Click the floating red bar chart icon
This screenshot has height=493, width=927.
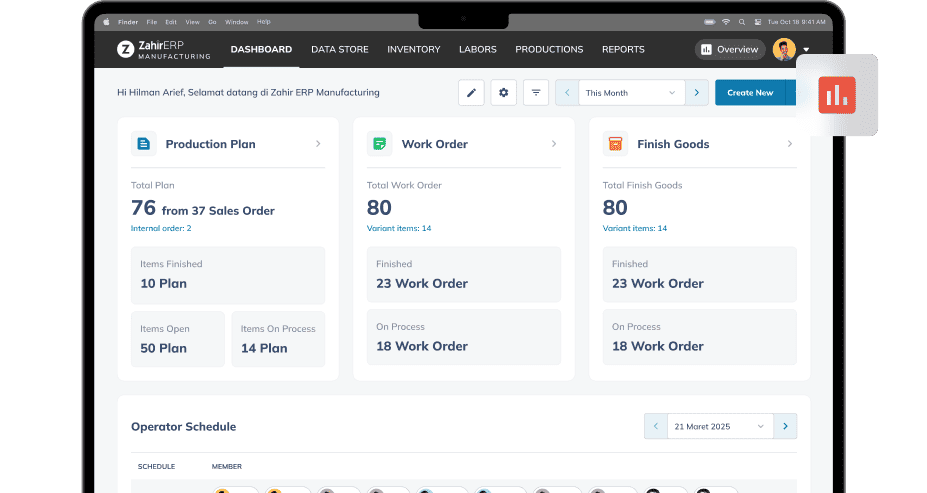(x=837, y=95)
